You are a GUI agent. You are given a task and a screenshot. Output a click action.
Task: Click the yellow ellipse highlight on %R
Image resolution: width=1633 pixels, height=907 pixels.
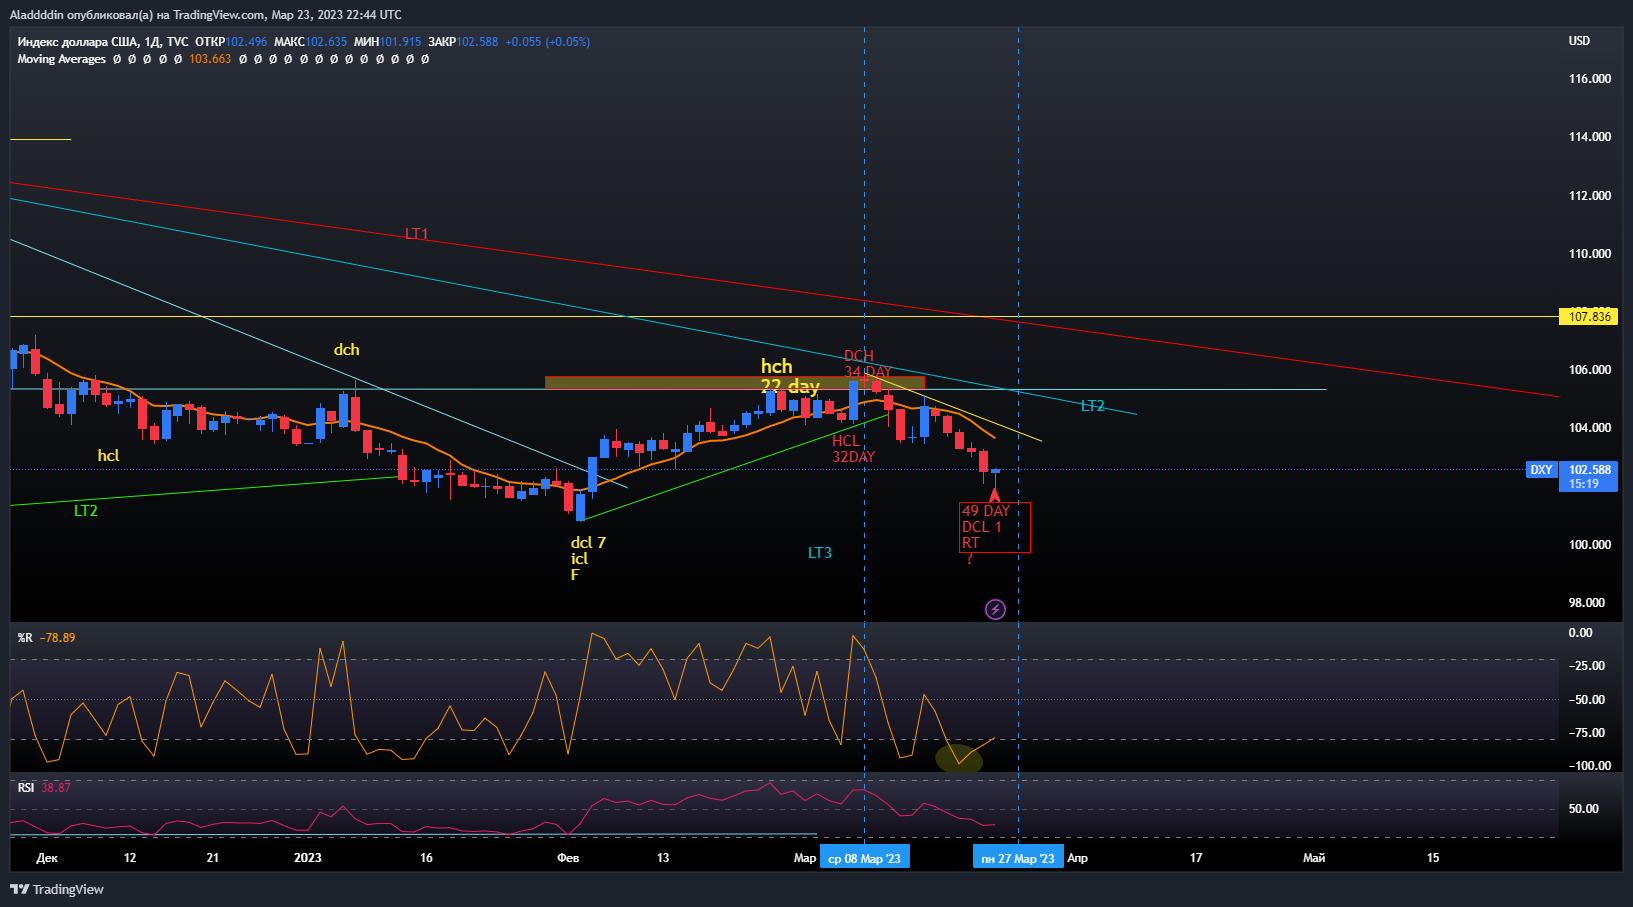tap(959, 758)
